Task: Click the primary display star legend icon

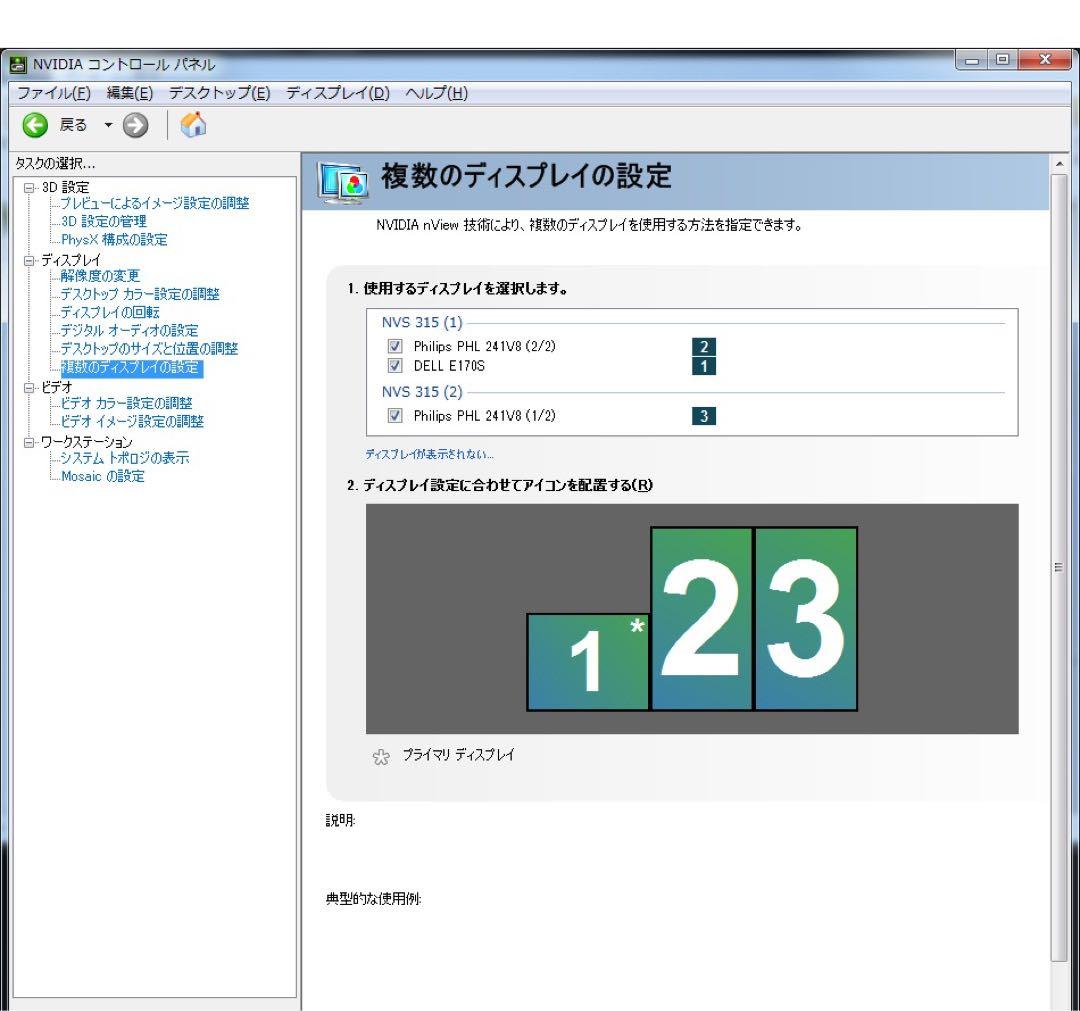Action: [381, 757]
